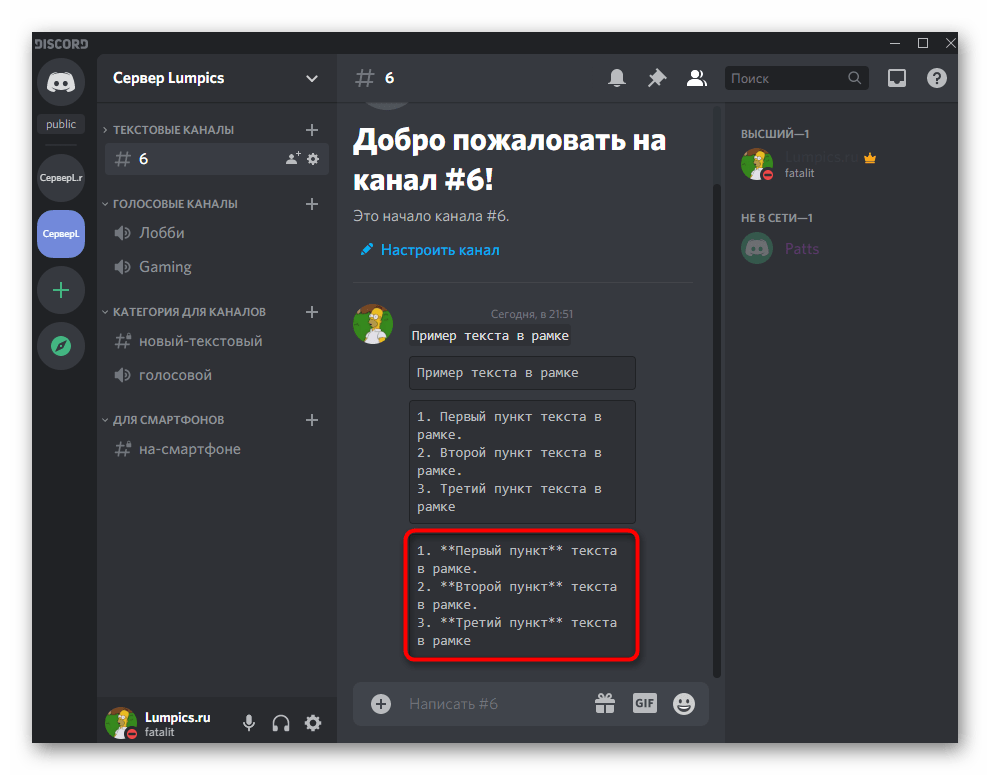Collapse the ГОЛОСОВЫЕ КАНАЛЫ category
Image resolution: width=990 pixels, height=775 pixels.
point(169,203)
